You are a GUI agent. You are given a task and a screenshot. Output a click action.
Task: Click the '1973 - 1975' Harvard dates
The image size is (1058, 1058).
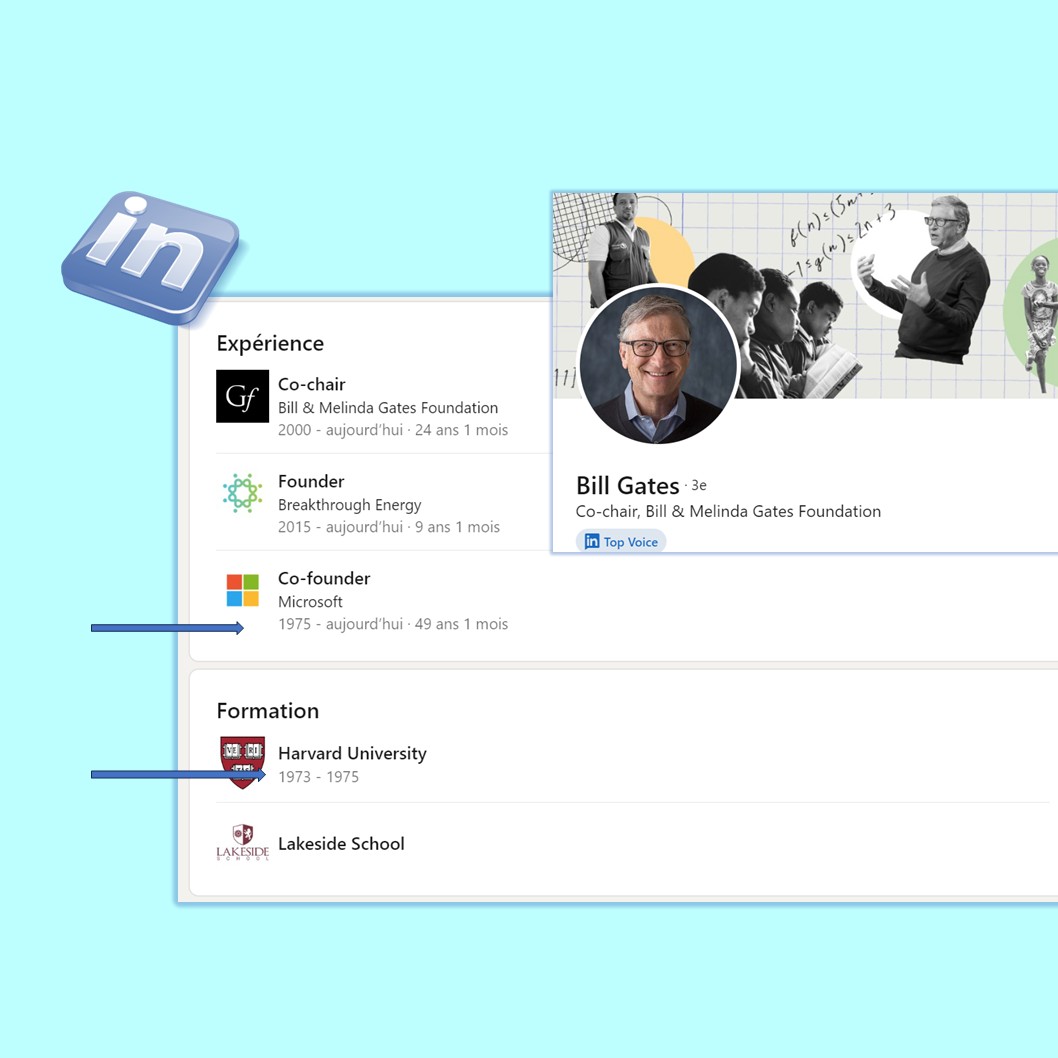pyautogui.click(x=318, y=777)
